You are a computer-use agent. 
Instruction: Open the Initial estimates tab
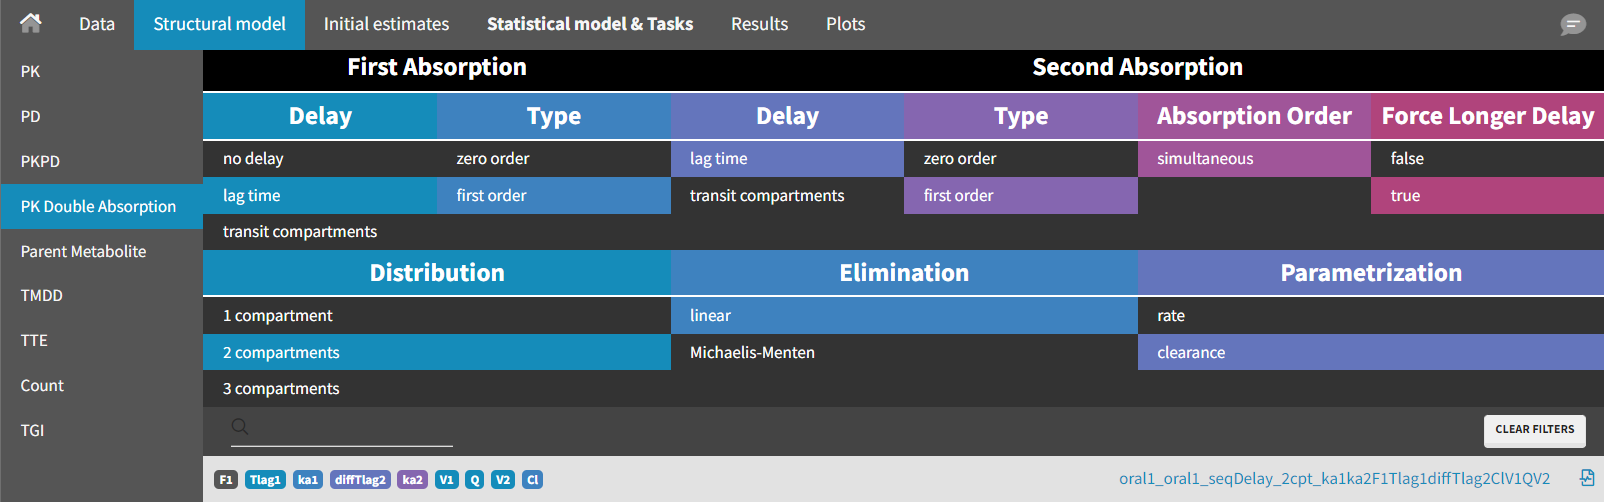(x=386, y=24)
